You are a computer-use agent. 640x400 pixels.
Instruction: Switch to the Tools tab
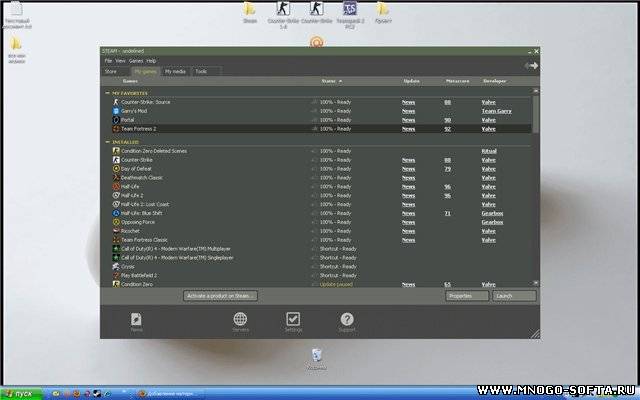(x=206, y=71)
